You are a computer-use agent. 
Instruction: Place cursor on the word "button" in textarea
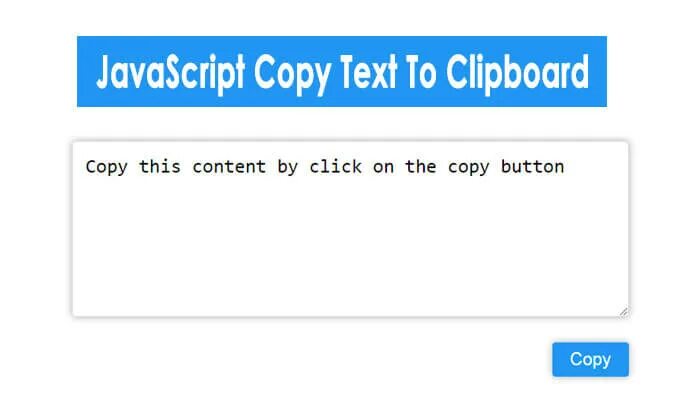pos(533,167)
